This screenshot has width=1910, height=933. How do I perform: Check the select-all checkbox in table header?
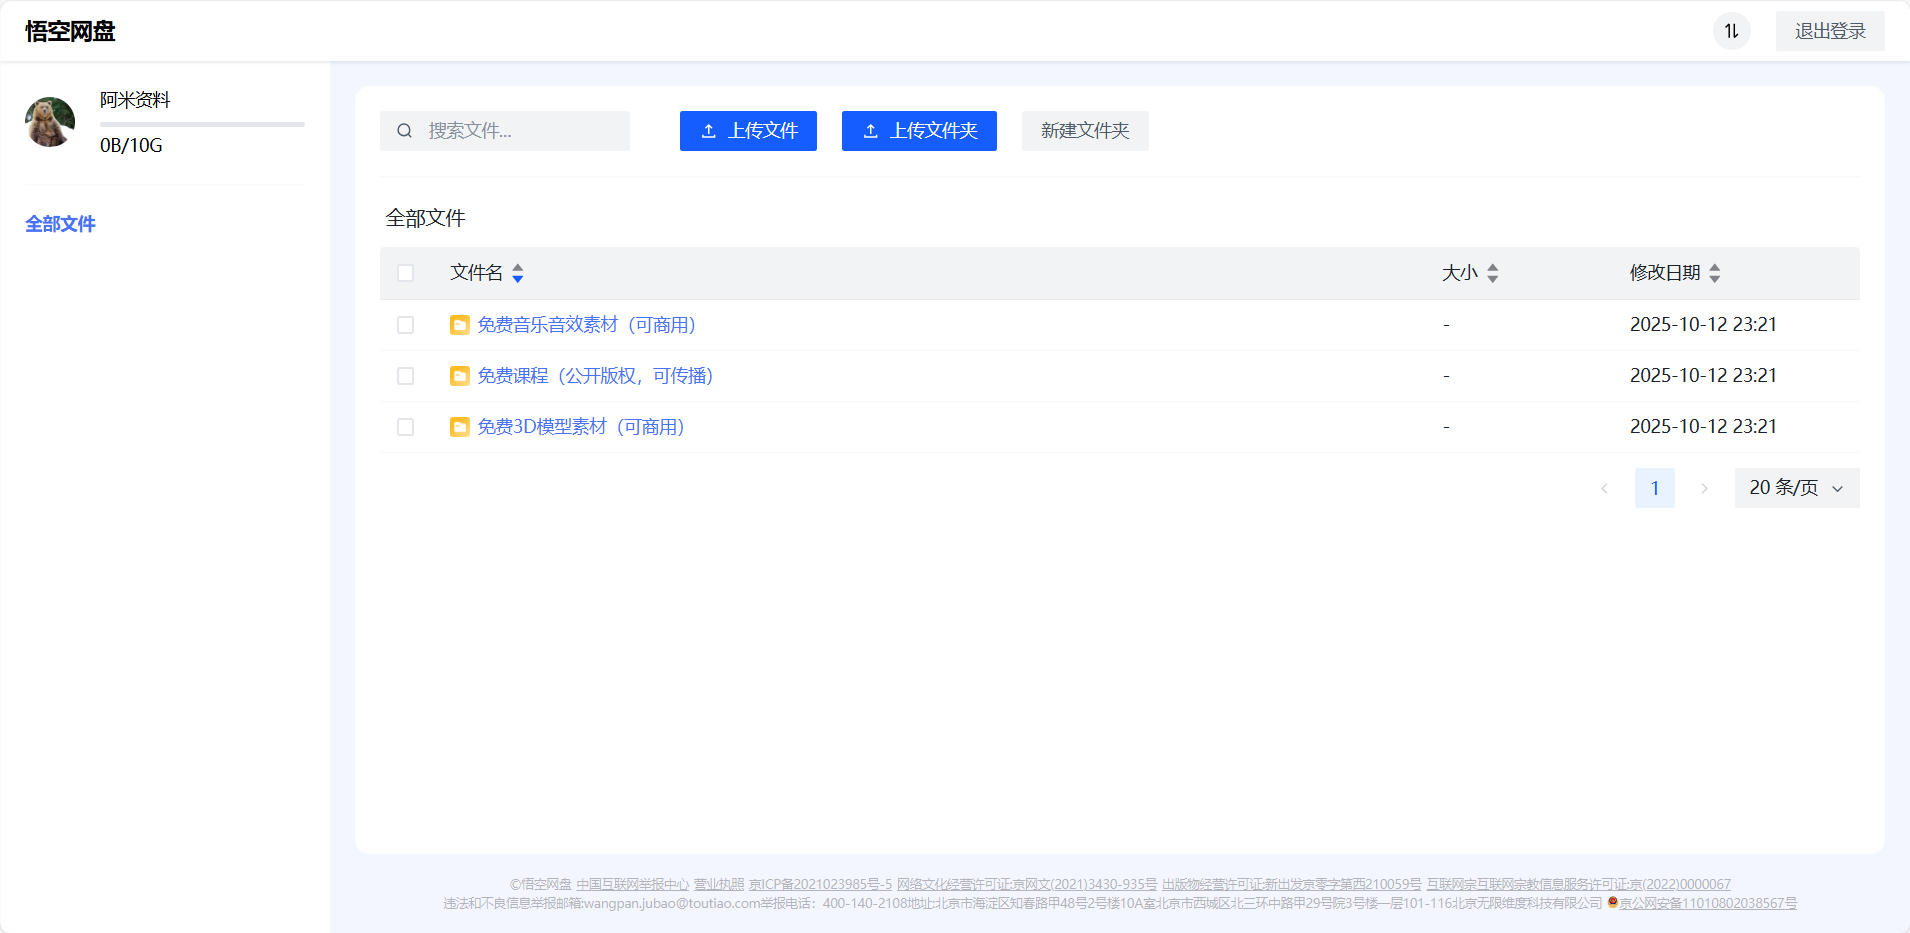point(405,272)
